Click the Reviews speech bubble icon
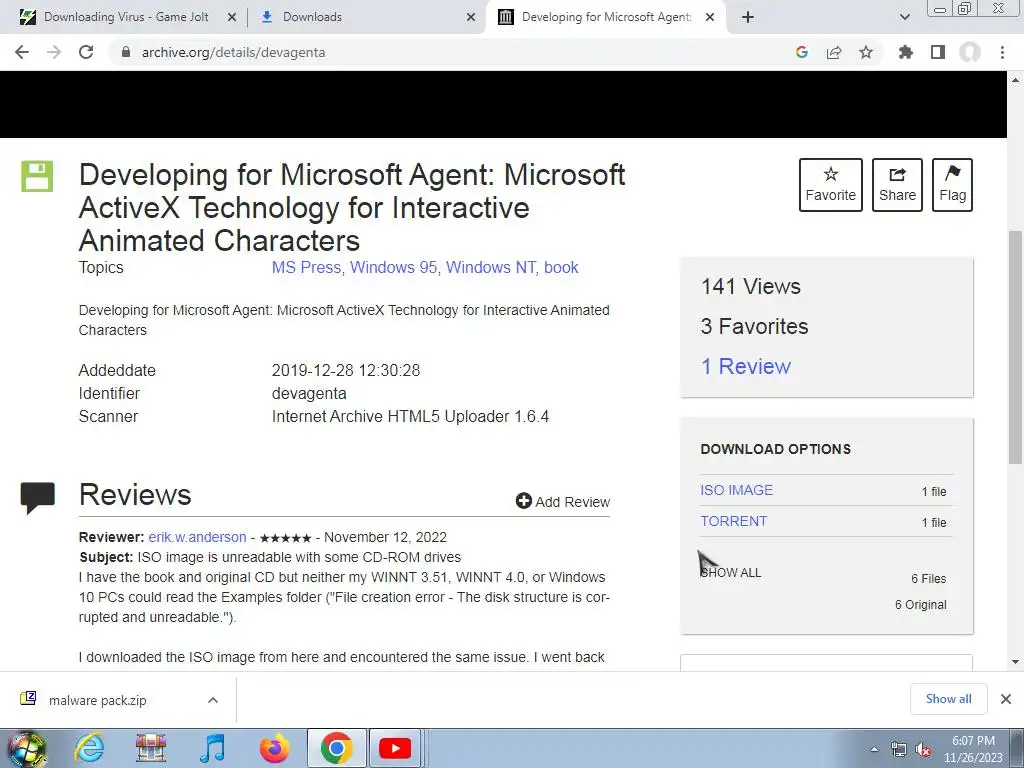 [38, 498]
